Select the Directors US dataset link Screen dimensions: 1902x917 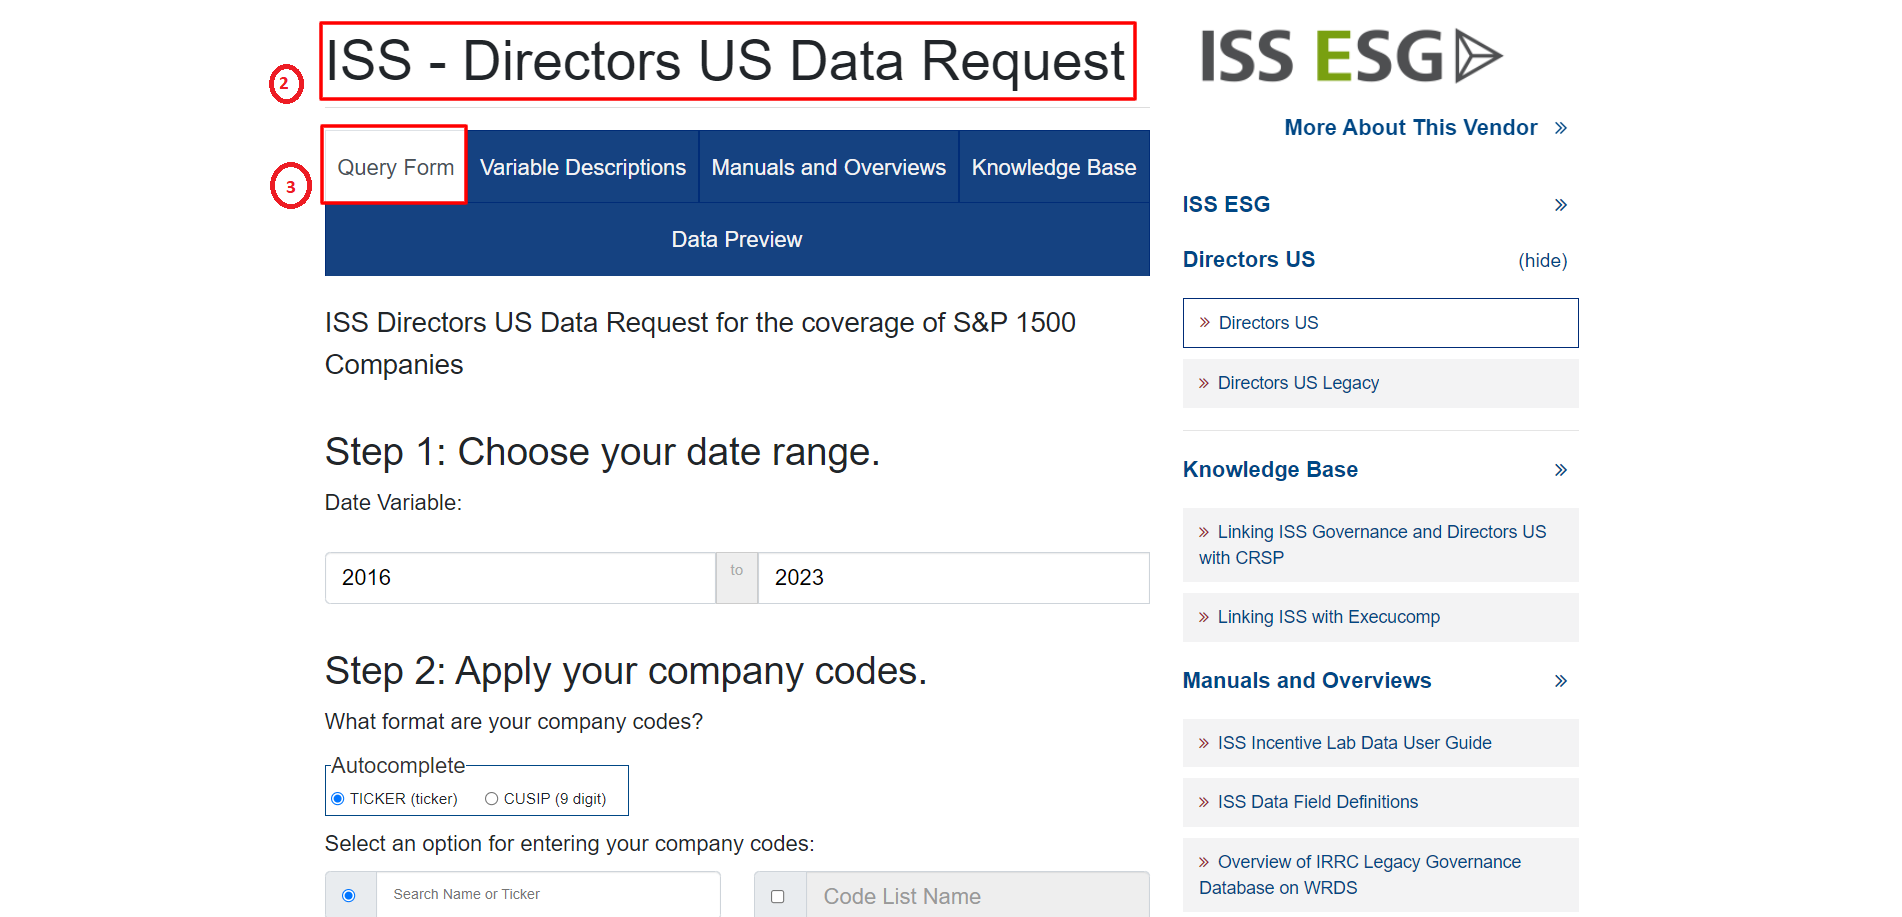(x=1381, y=323)
